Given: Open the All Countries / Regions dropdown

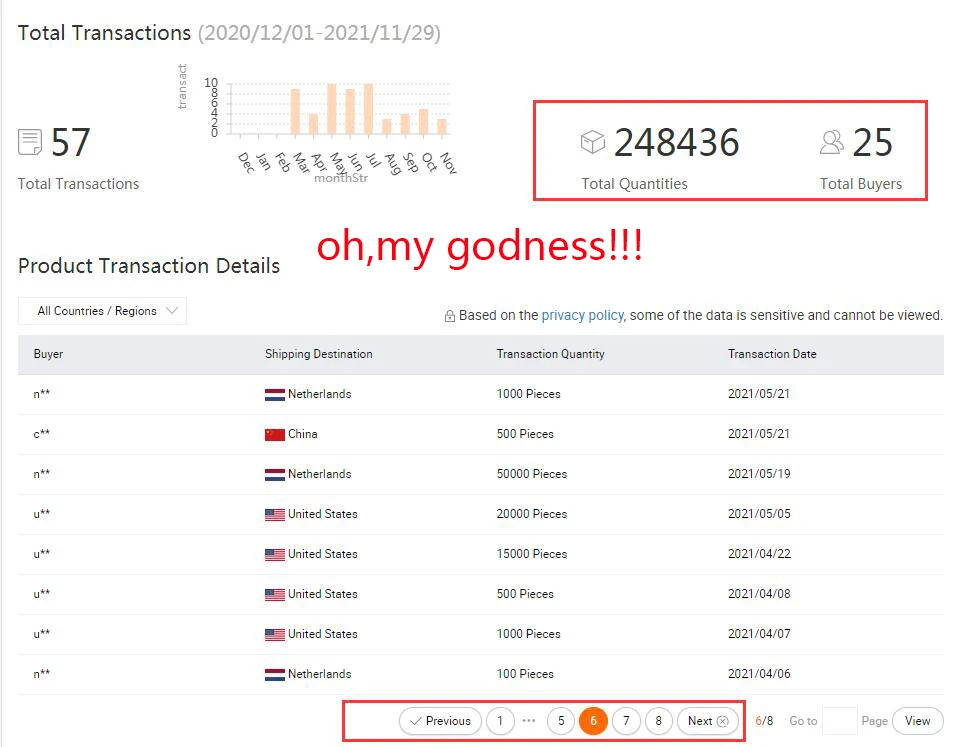Looking at the screenshot, I should point(102,311).
